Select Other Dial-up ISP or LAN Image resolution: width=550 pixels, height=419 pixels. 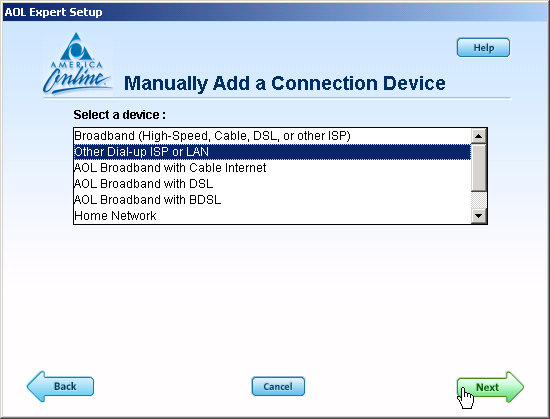pyautogui.click(x=272, y=152)
